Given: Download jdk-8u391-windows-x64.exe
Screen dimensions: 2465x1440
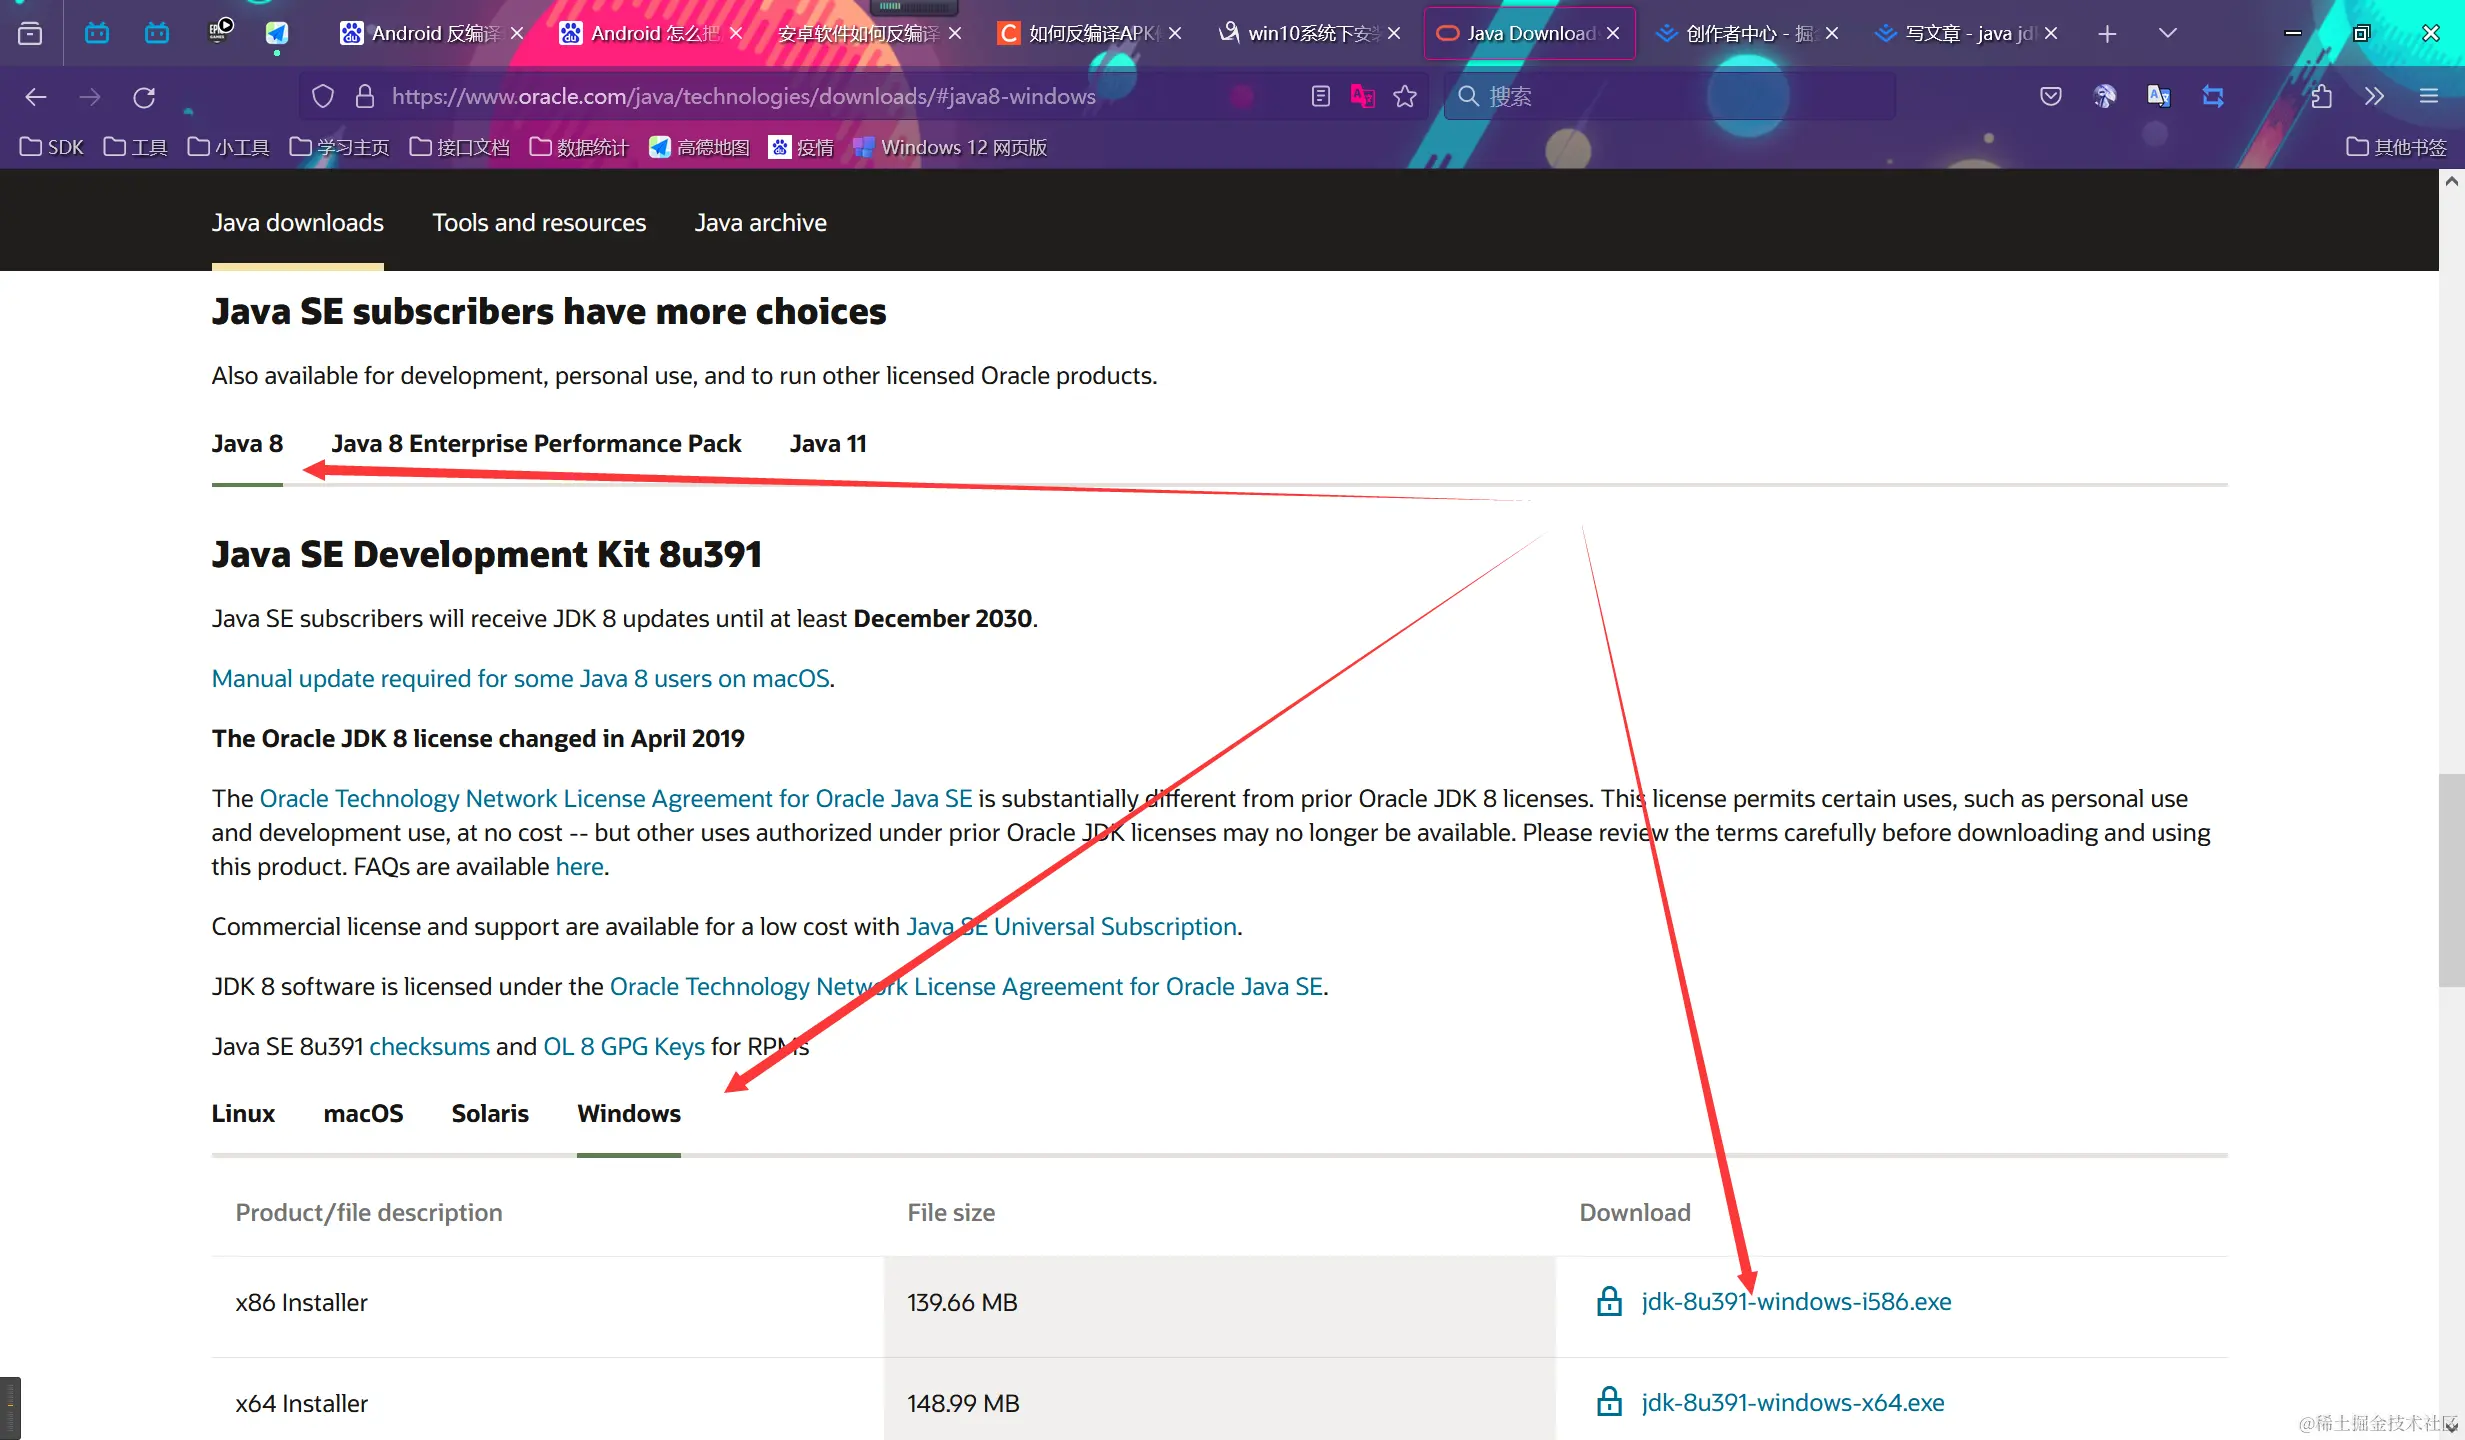Looking at the screenshot, I should point(1792,1403).
